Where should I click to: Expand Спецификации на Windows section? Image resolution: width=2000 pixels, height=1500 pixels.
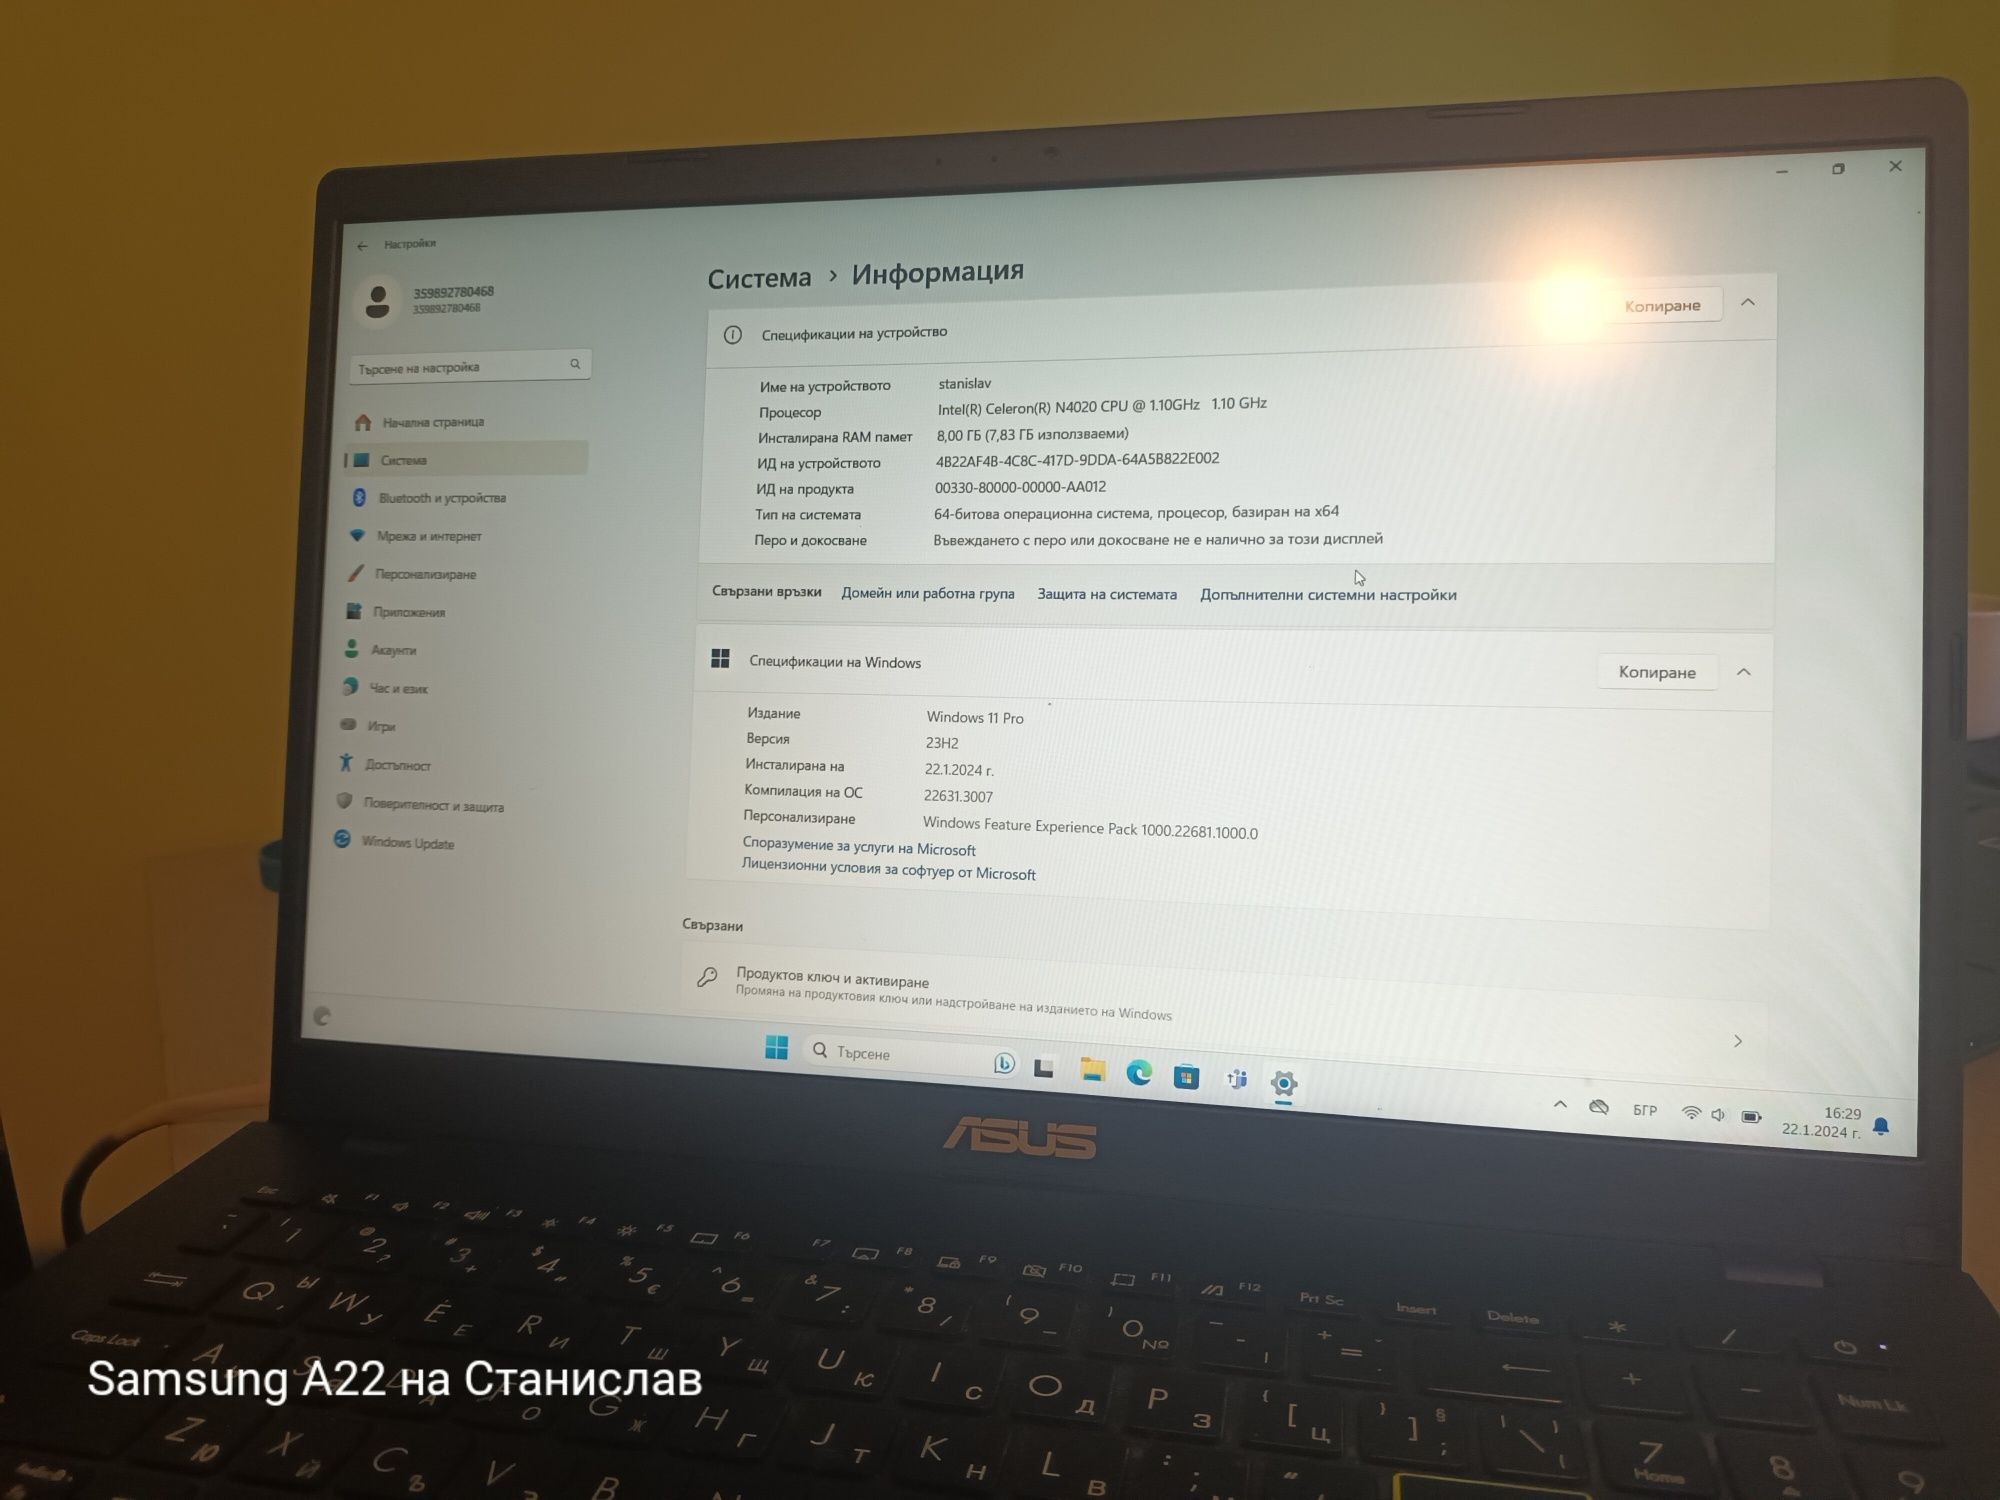click(x=1748, y=674)
